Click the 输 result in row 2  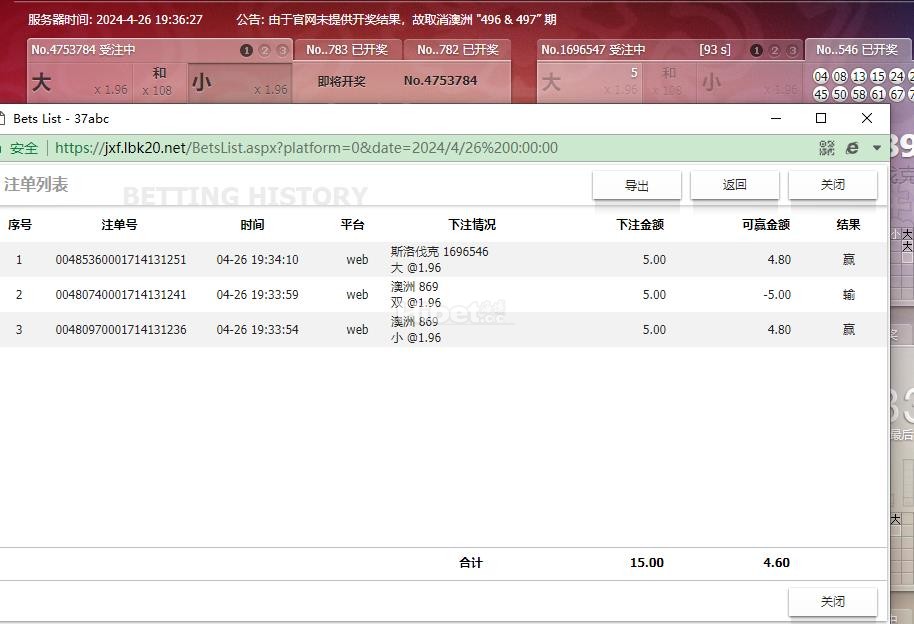tap(849, 295)
